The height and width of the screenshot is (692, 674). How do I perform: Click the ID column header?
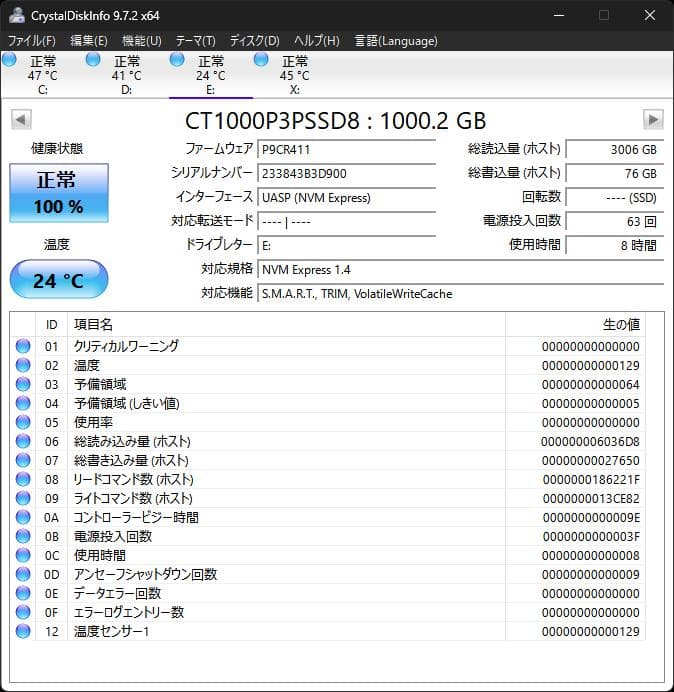pos(51,325)
